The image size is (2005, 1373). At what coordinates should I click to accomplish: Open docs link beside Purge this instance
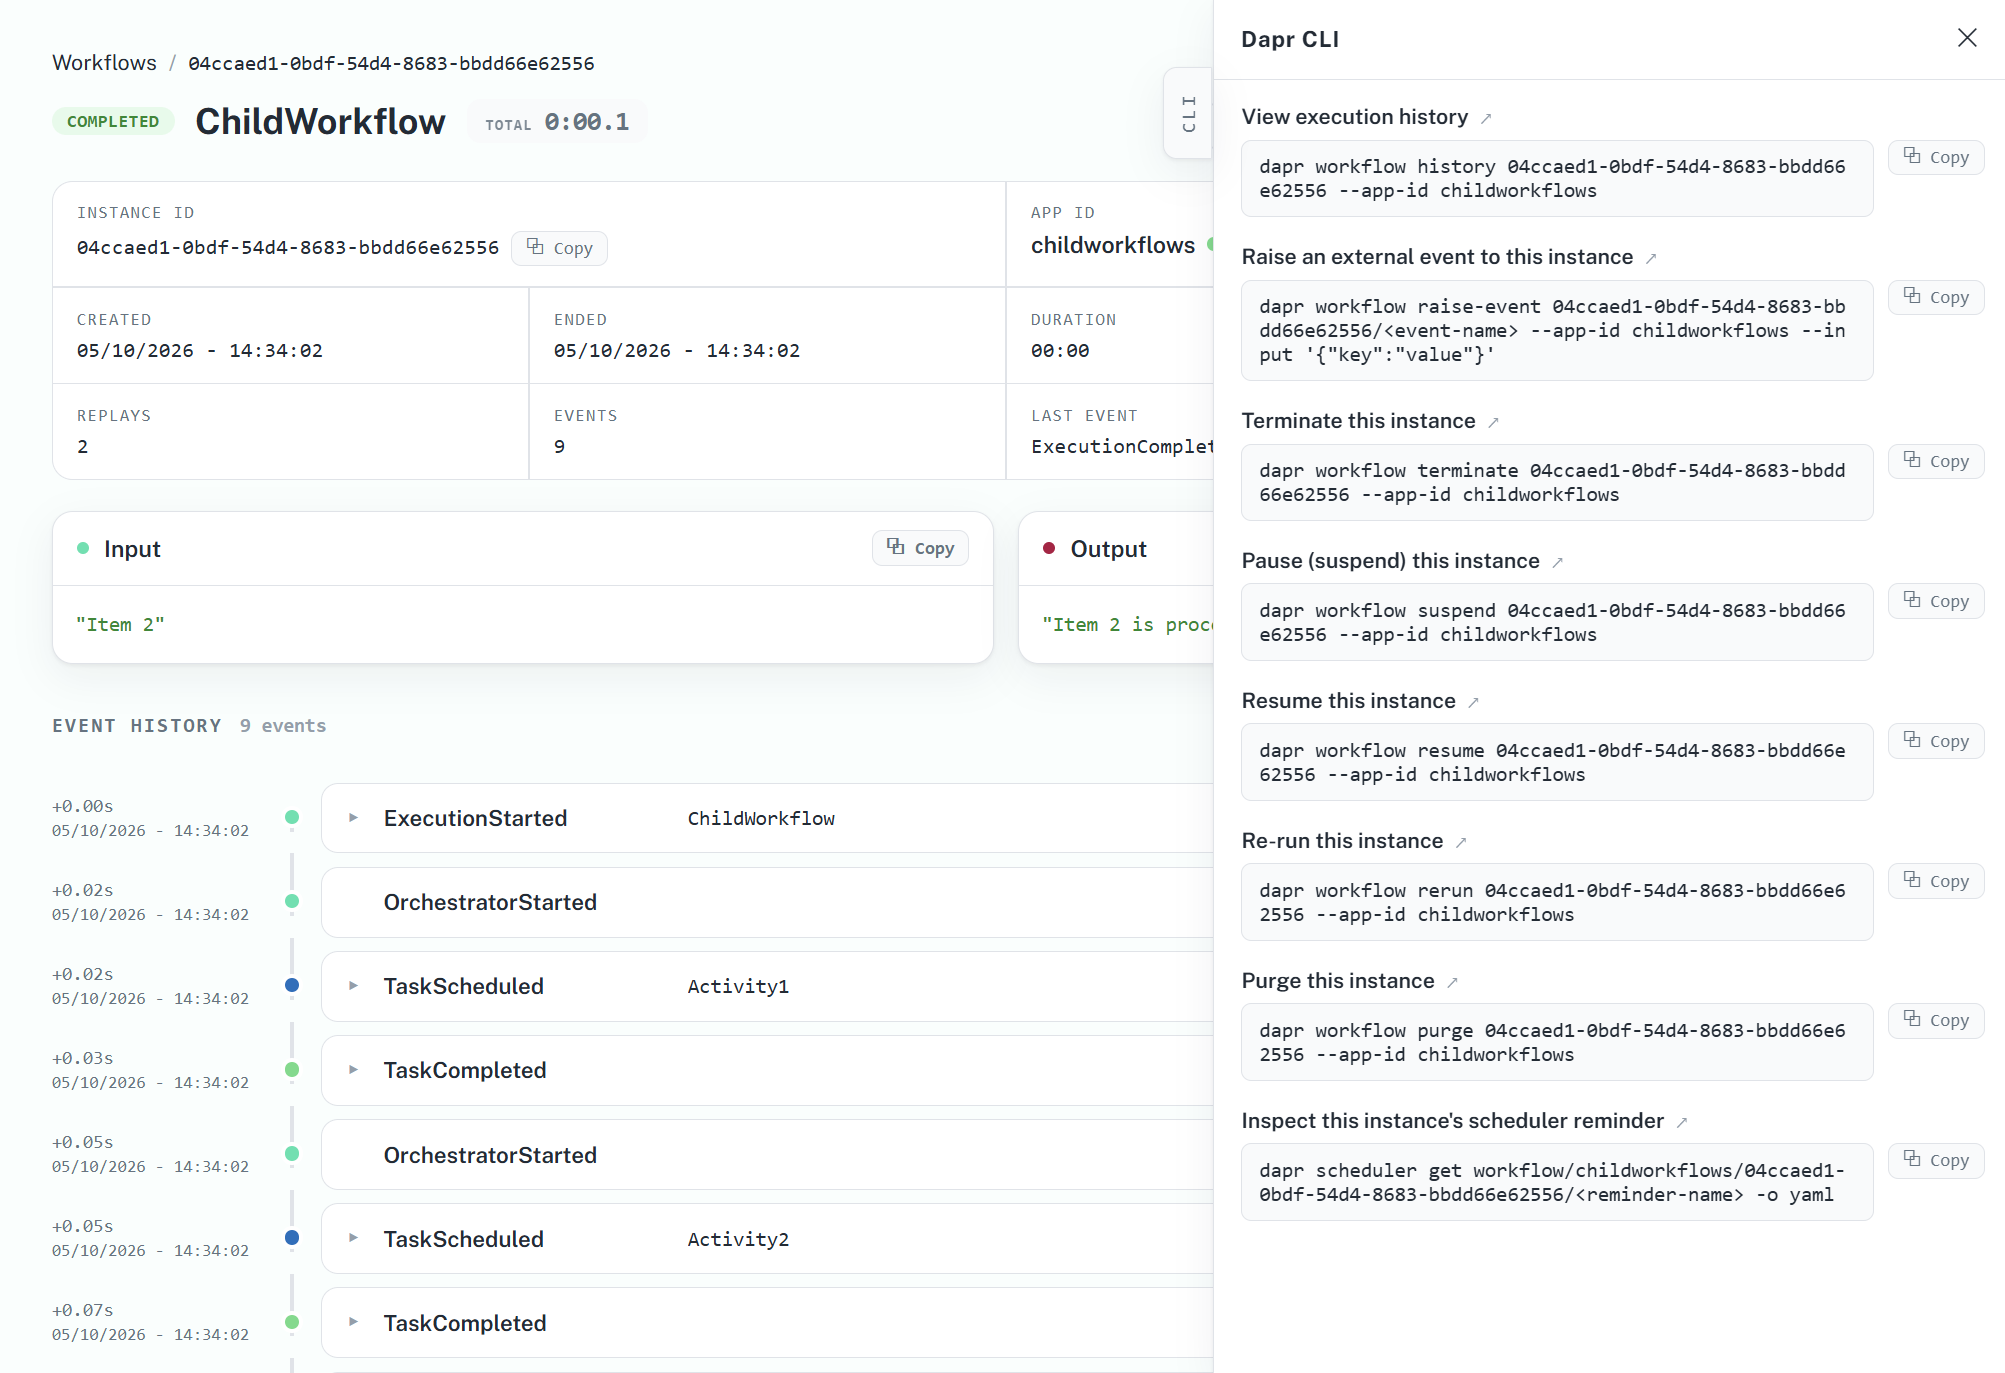tap(1452, 983)
